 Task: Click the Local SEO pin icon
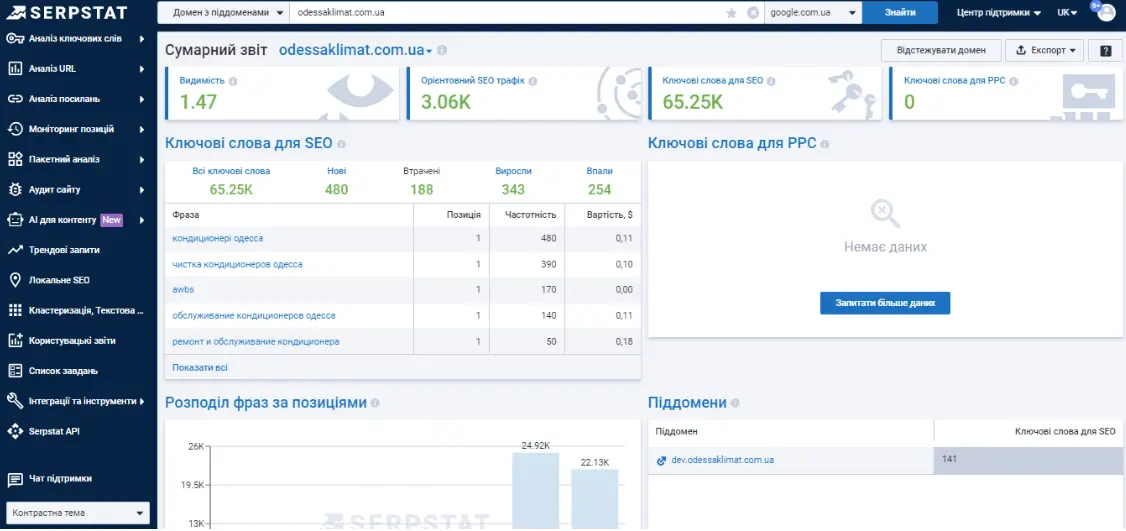[x=15, y=280]
